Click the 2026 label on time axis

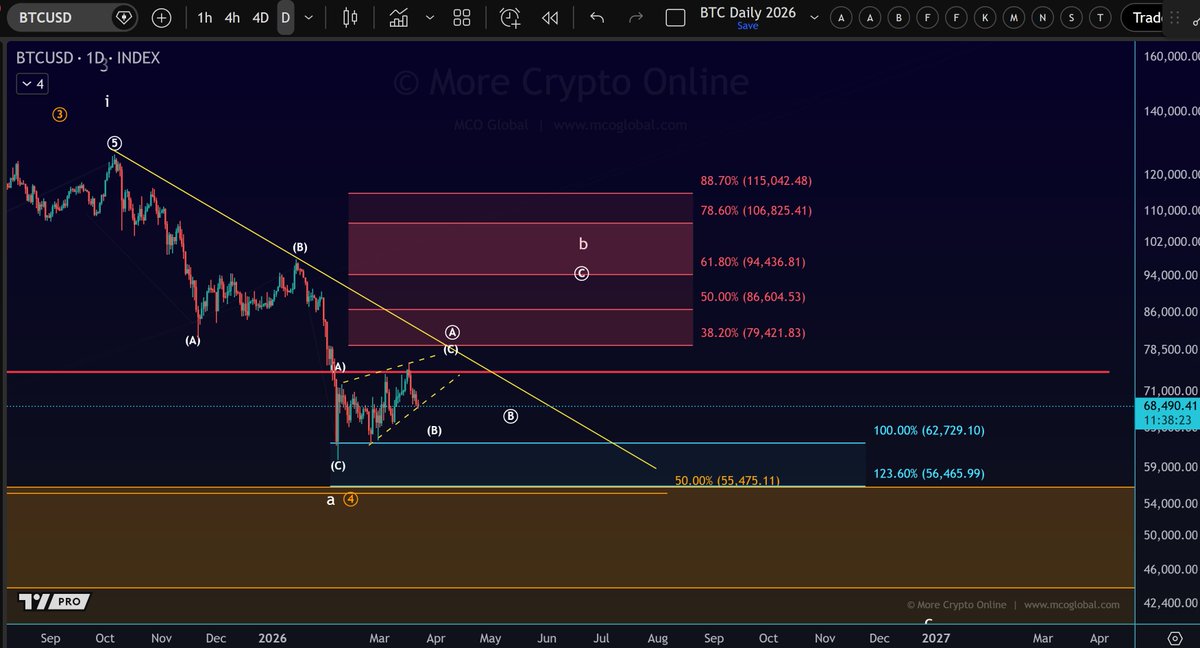tap(272, 637)
